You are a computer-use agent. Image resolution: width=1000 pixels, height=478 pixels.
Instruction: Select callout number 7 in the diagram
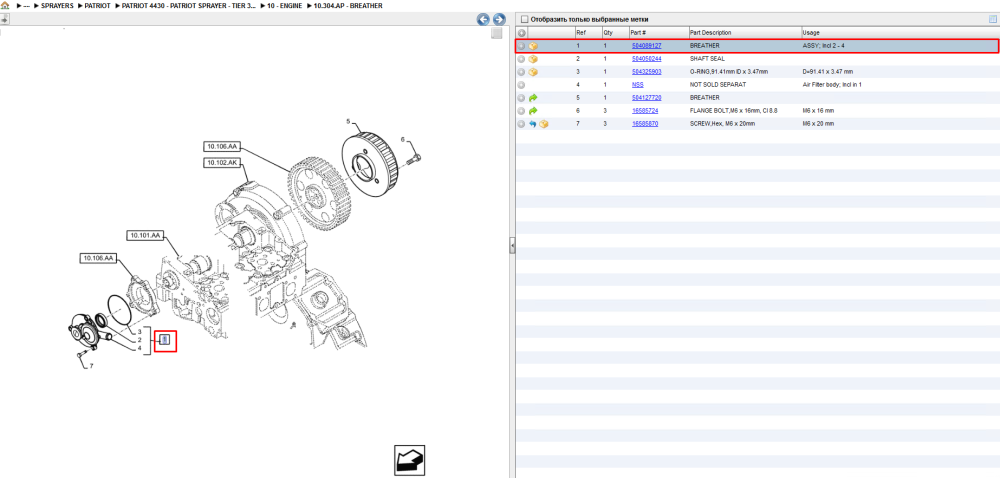point(91,366)
